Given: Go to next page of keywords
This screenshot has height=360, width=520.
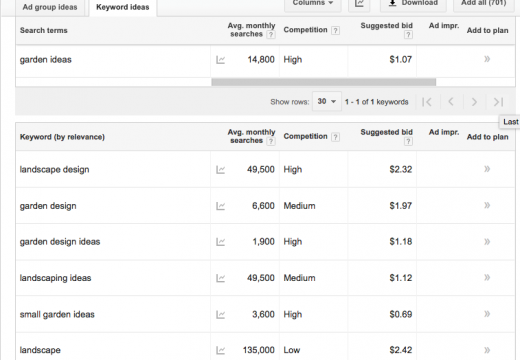Looking at the screenshot, I should [474, 102].
